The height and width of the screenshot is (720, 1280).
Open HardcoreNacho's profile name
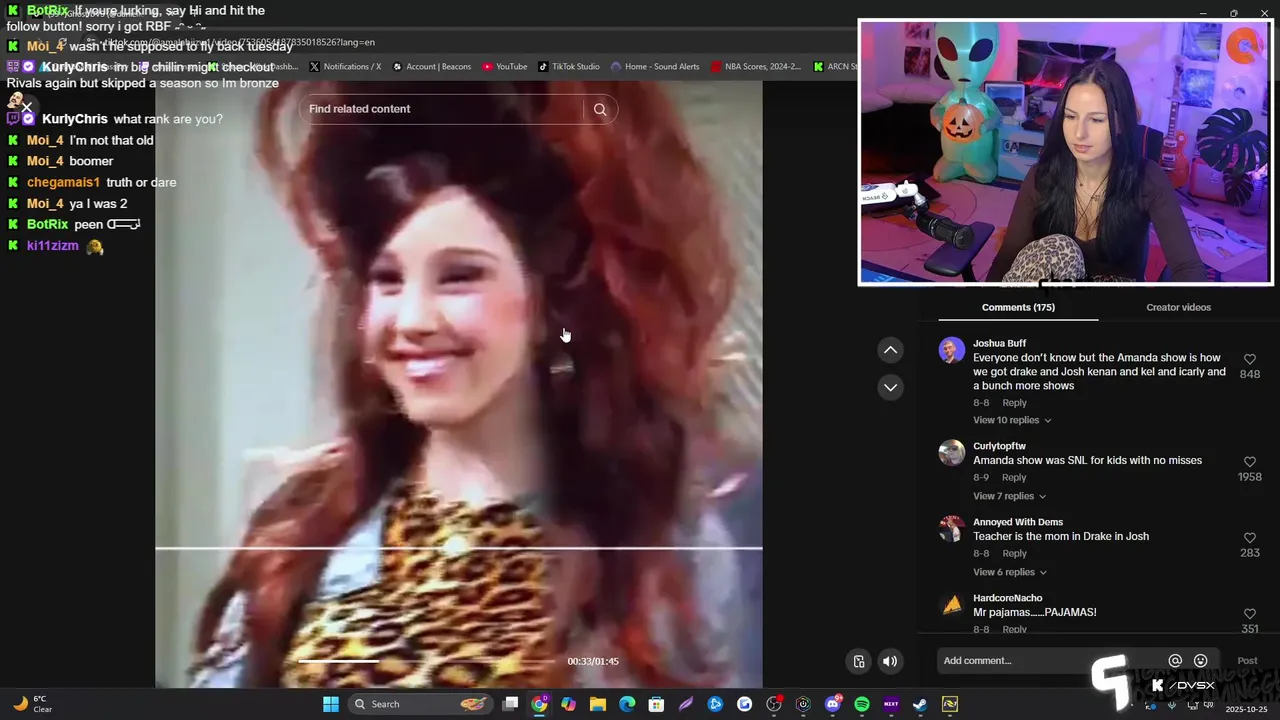tap(1007, 598)
